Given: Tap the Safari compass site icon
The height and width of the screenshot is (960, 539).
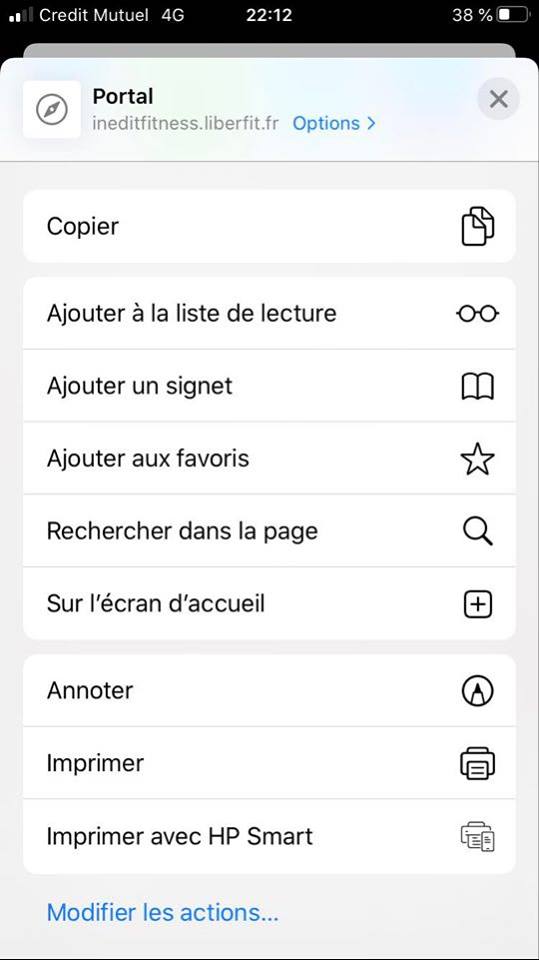Looking at the screenshot, I should click(x=52, y=110).
